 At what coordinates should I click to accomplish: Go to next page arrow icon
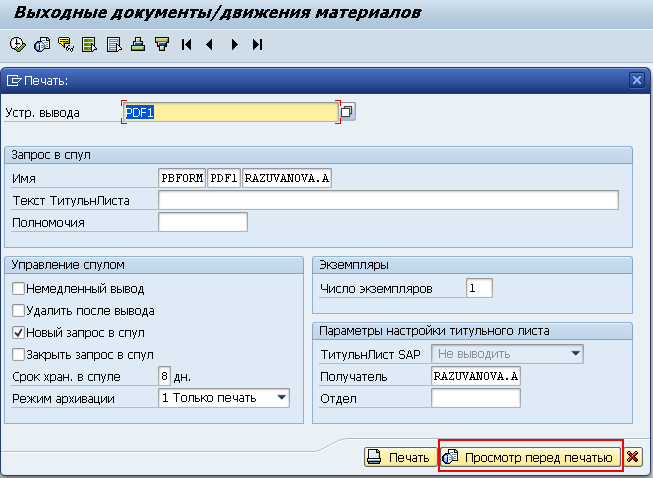pyautogui.click(x=234, y=44)
